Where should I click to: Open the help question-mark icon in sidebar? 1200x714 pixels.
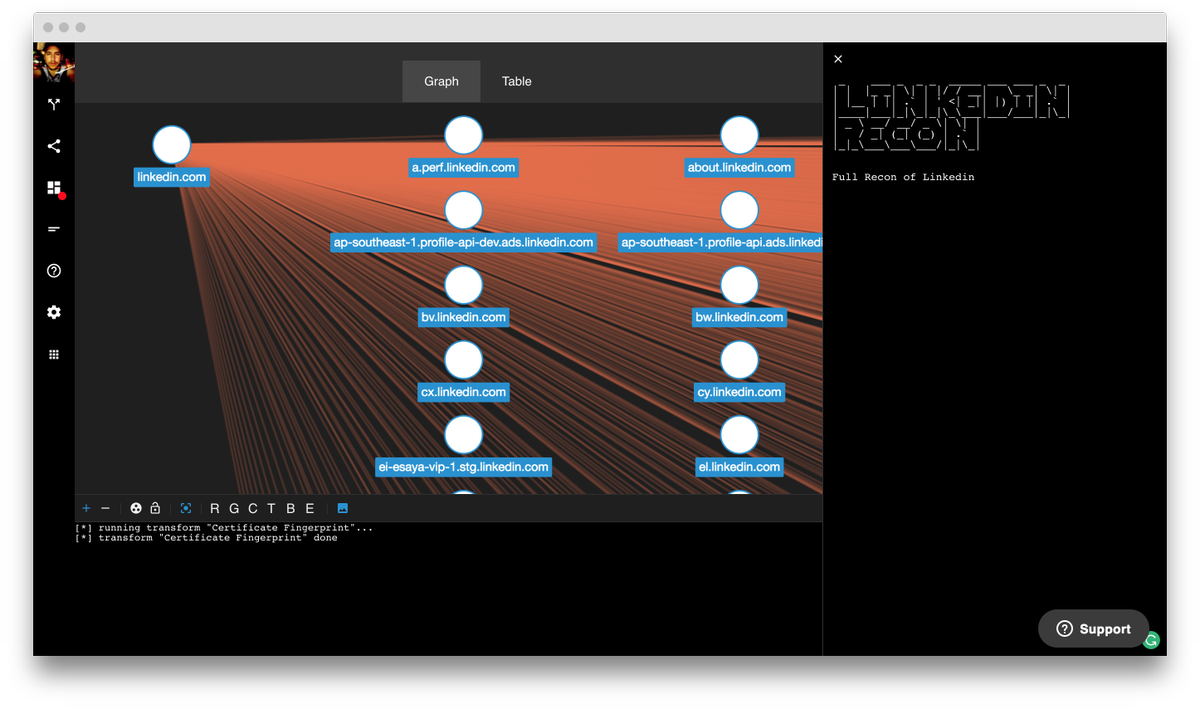point(54,271)
